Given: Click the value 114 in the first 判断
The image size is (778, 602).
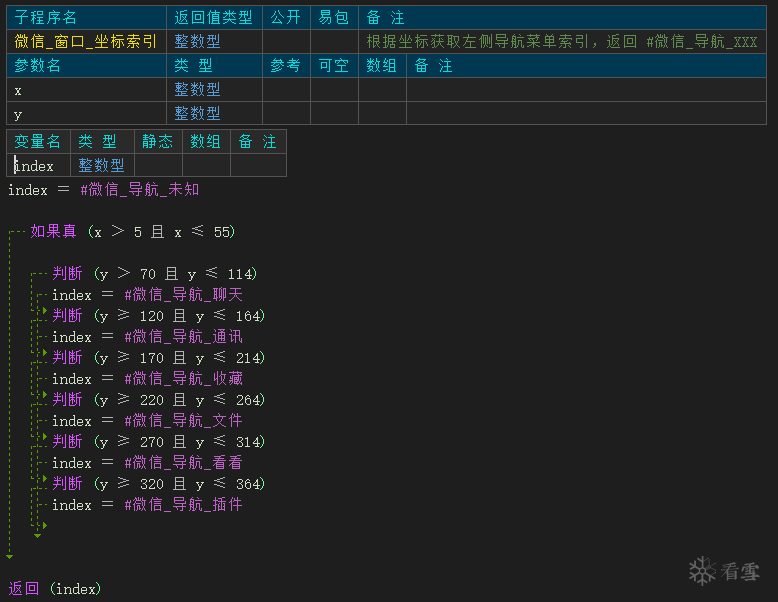Looking at the screenshot, I should point(240,274).
